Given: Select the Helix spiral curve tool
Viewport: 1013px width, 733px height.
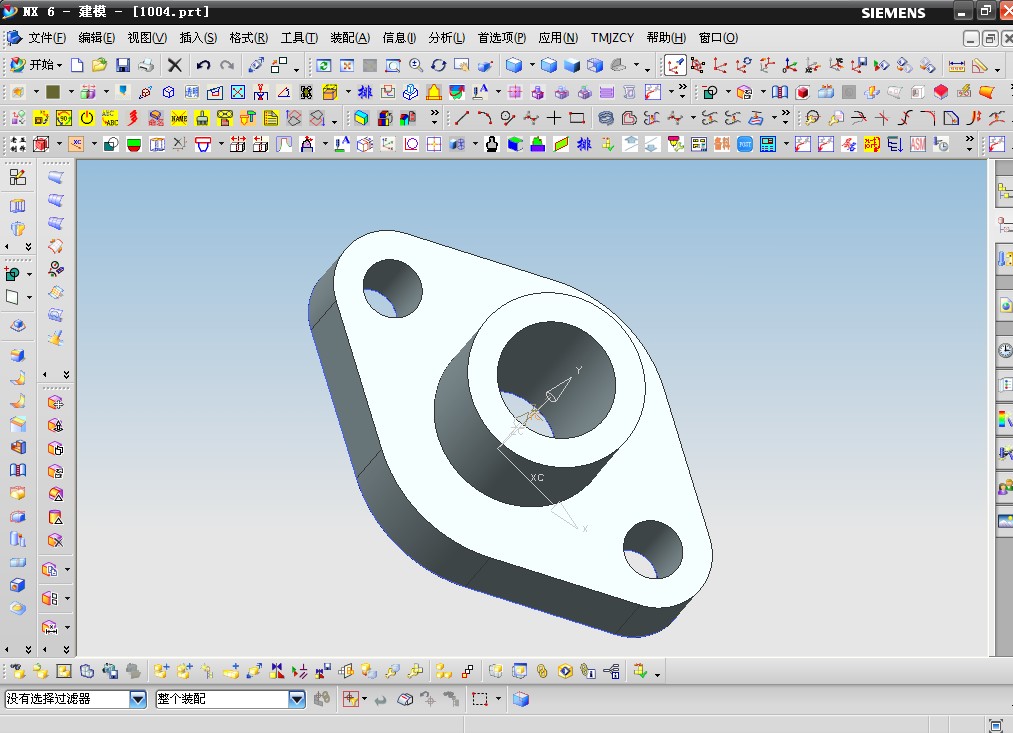Looking at the screenshot, I should (605, 118).
